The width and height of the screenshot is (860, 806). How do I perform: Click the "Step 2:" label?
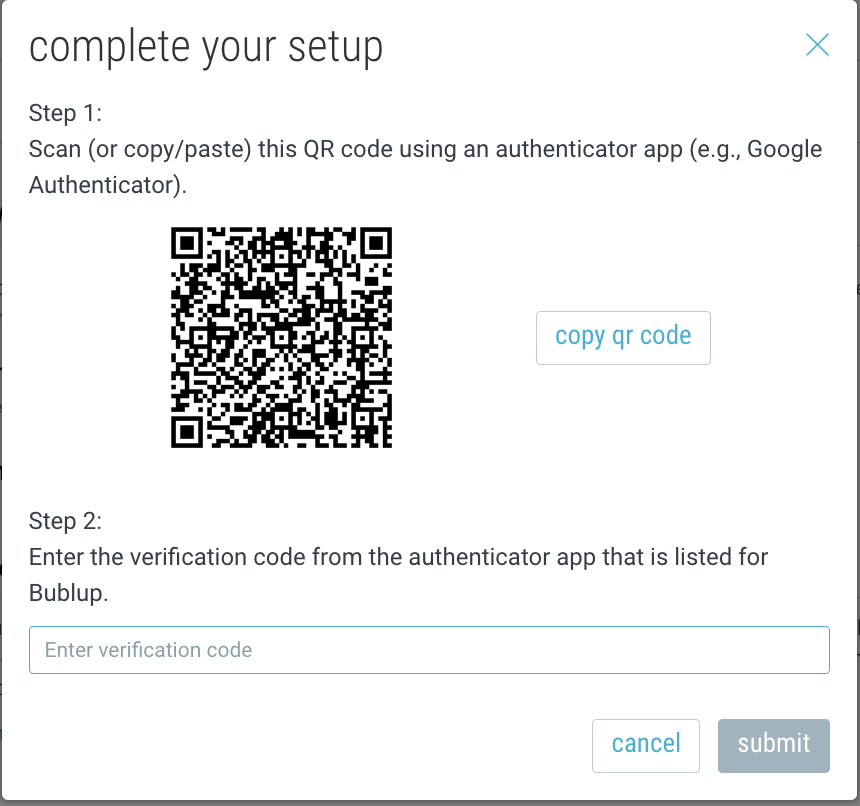point(65,521)
